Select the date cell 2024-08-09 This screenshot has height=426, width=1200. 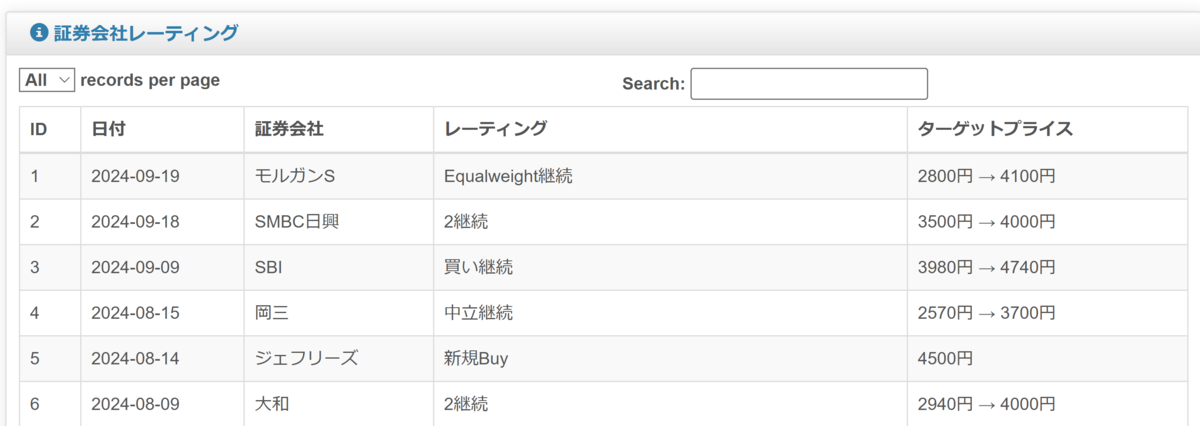162,404
